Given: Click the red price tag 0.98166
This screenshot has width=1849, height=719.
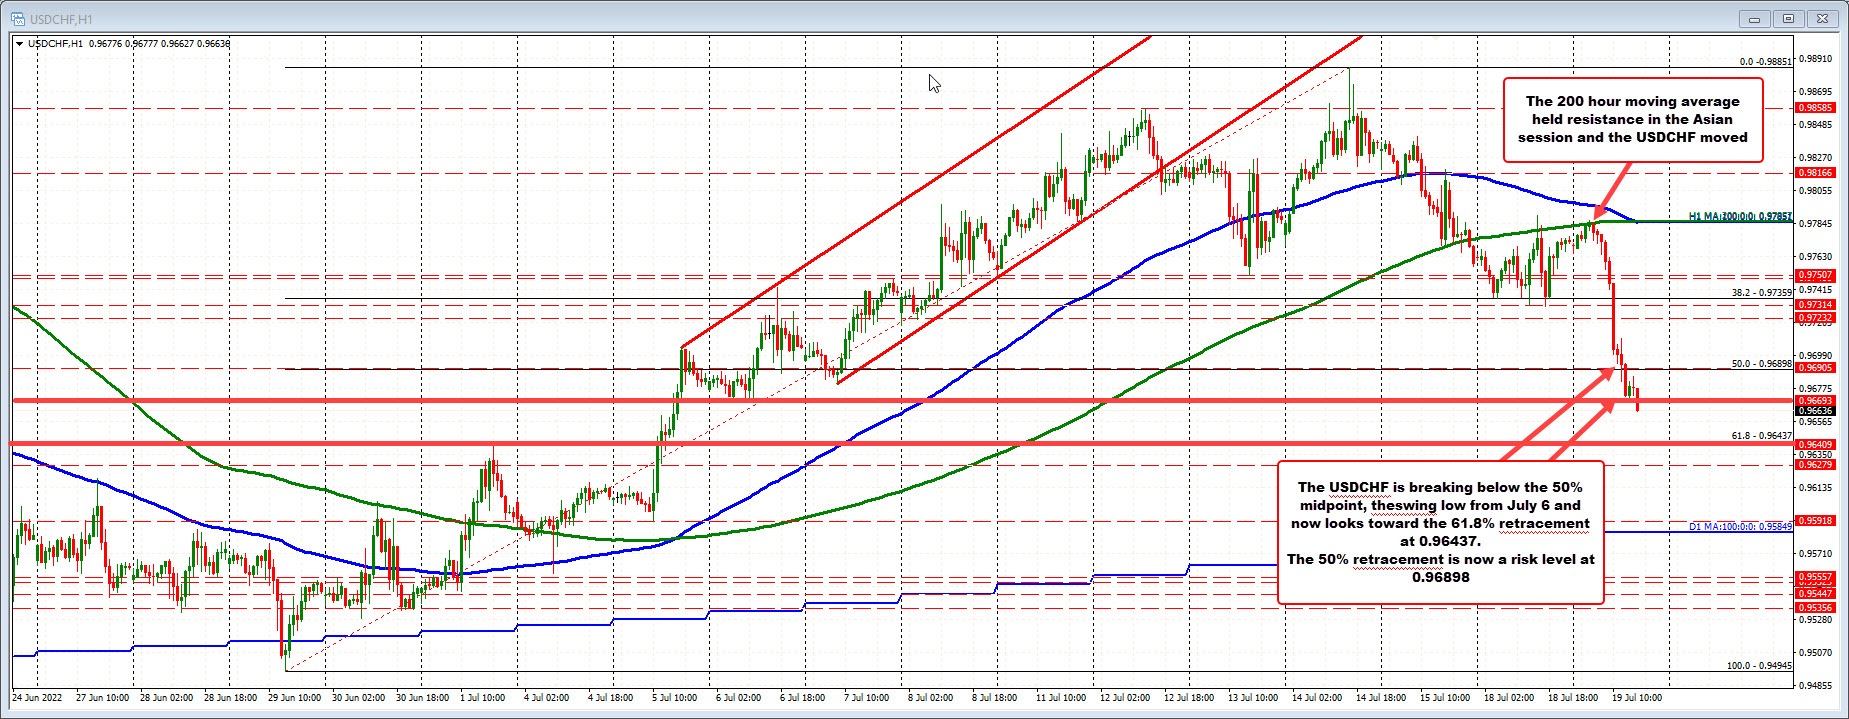Looking at the screenshot, I should (1816, 172).
